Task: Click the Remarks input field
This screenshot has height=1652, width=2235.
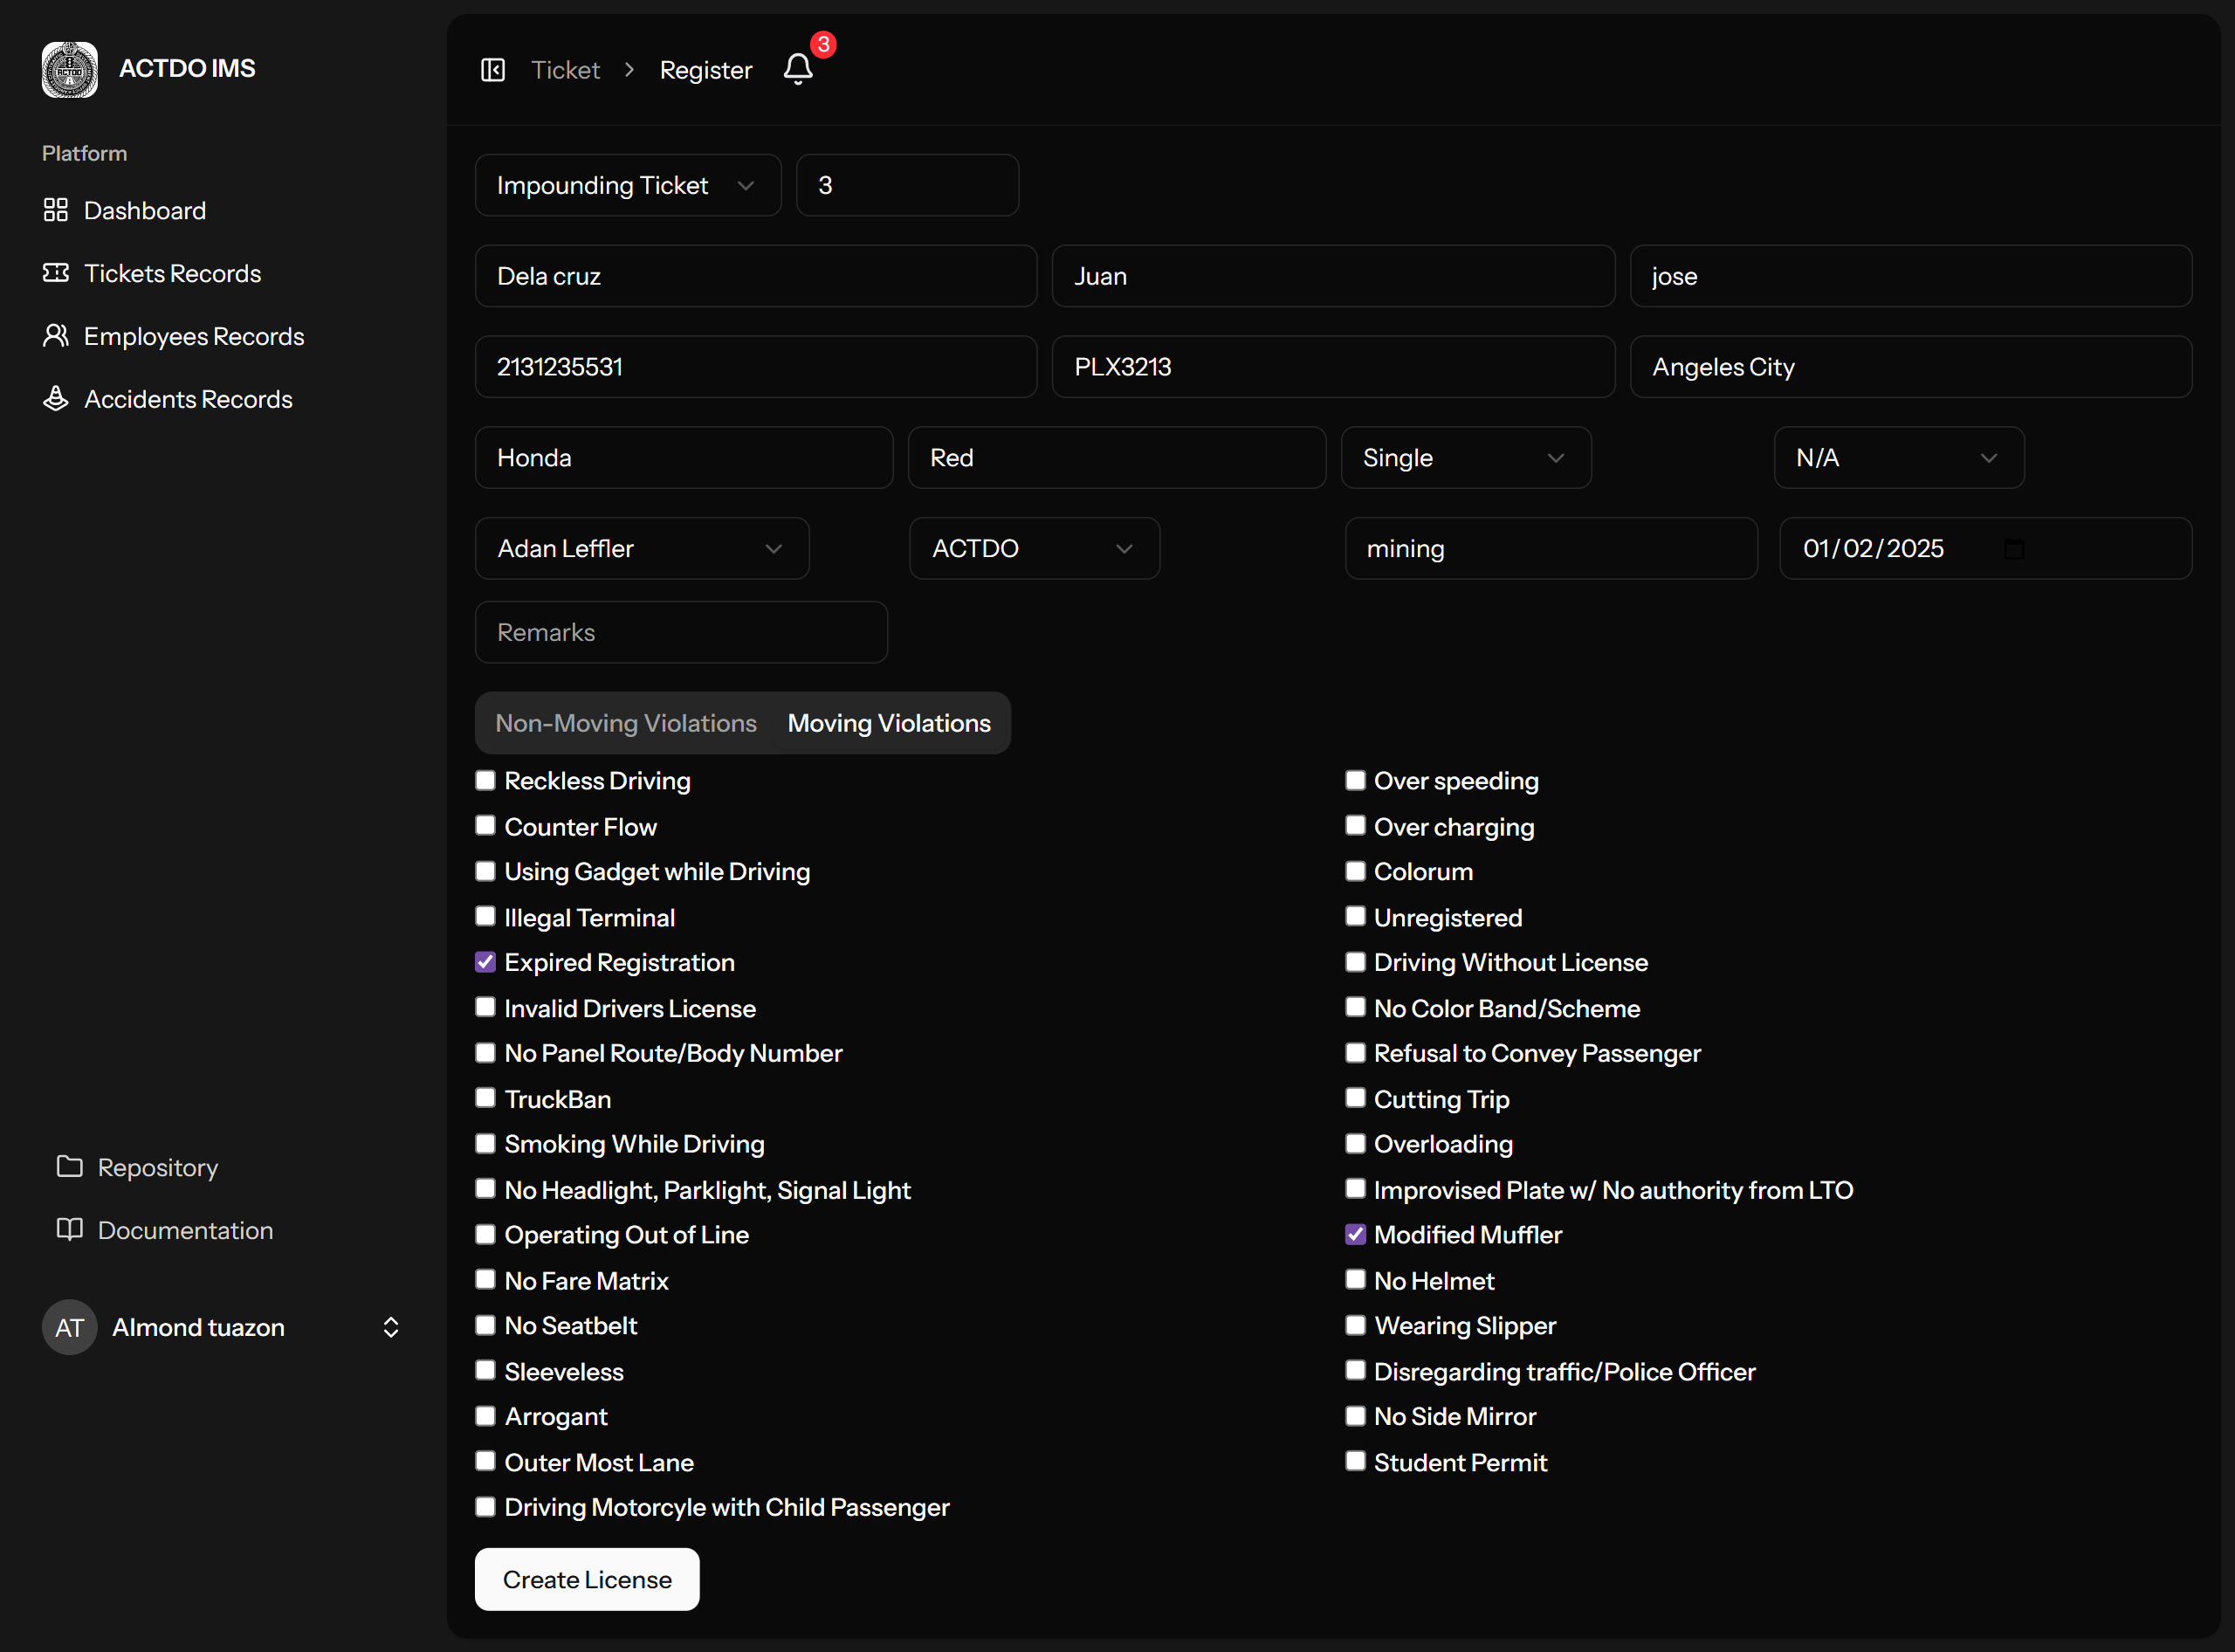Action: pos(681,632)
